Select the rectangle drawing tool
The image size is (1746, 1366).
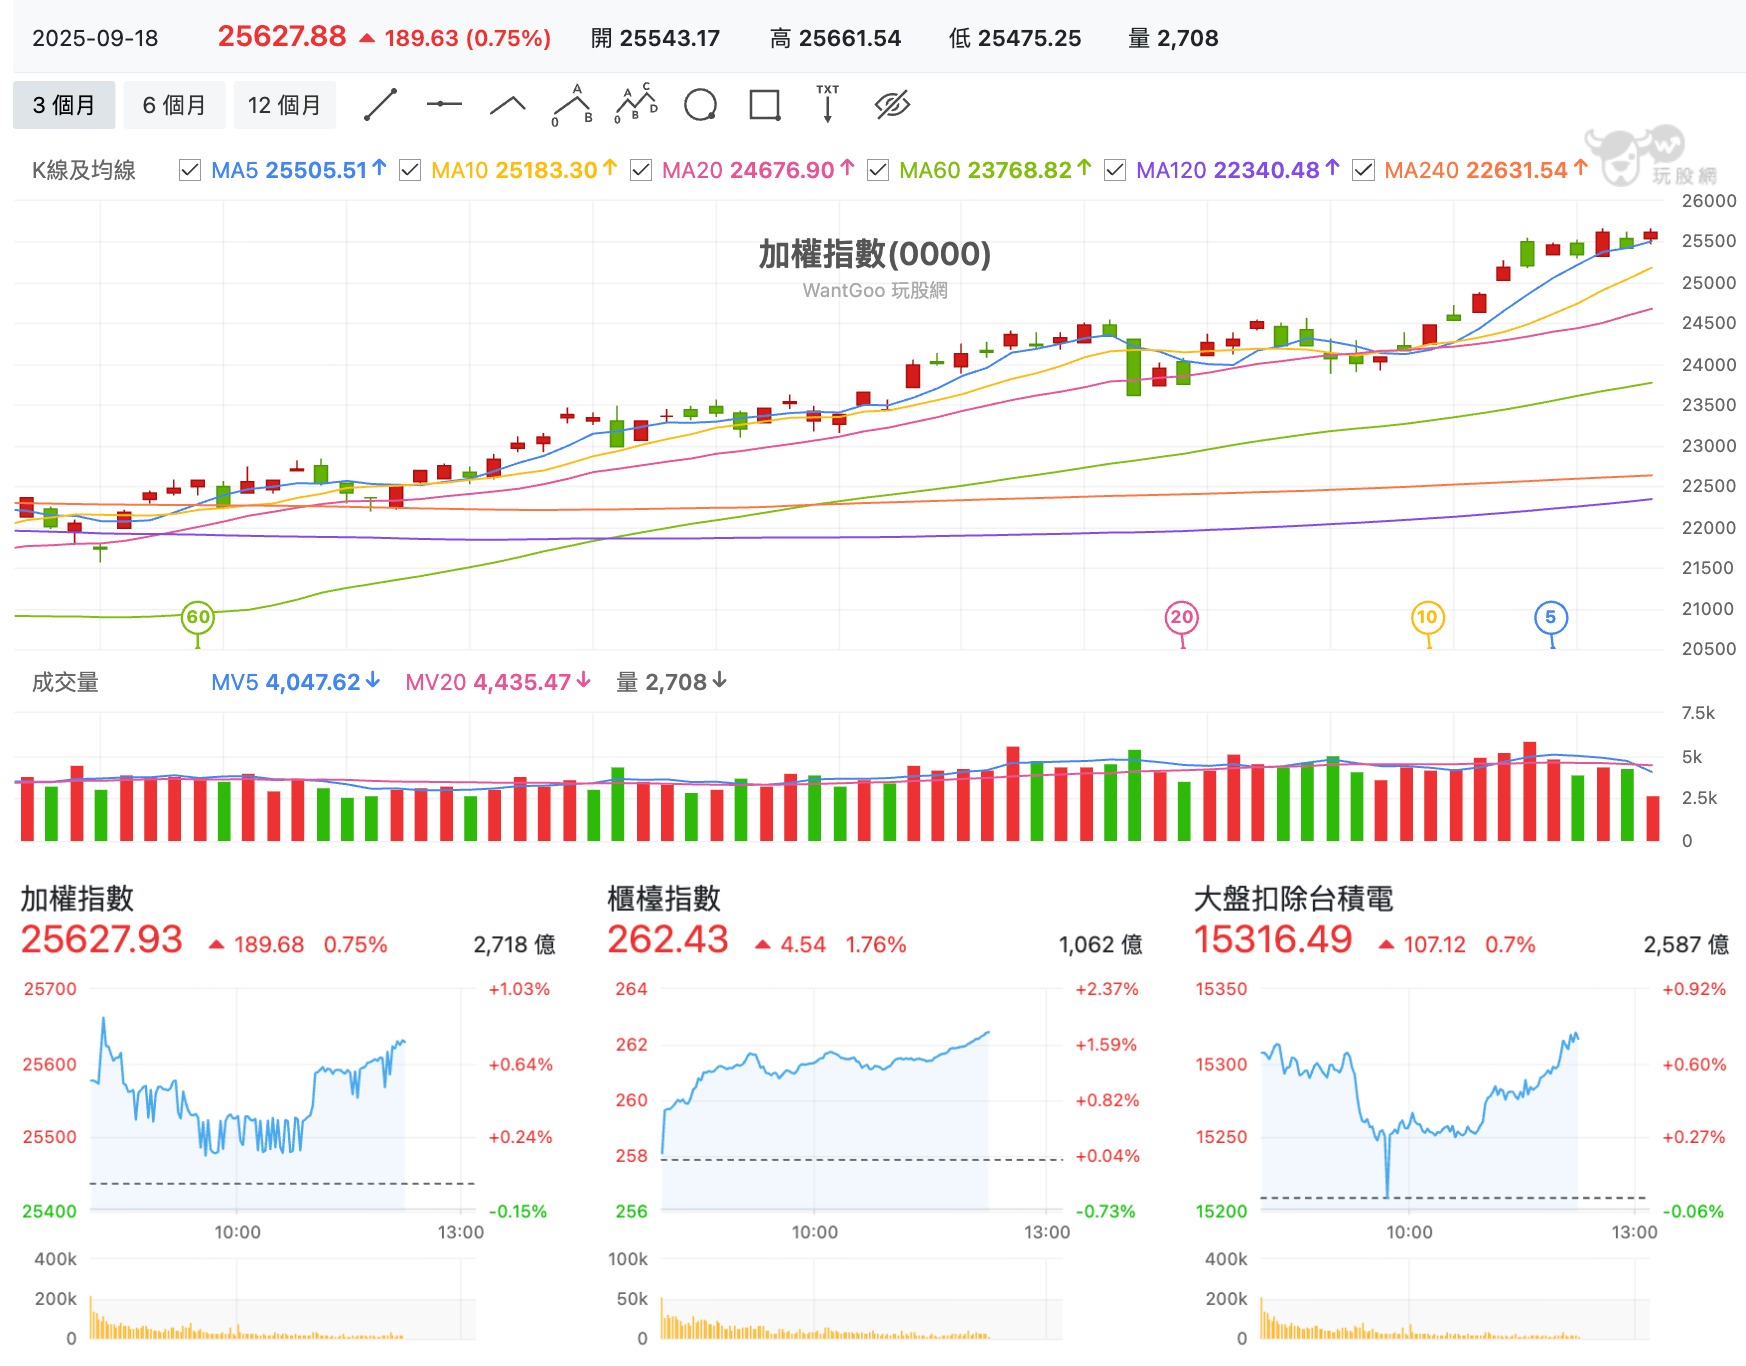tap(765, 105)
